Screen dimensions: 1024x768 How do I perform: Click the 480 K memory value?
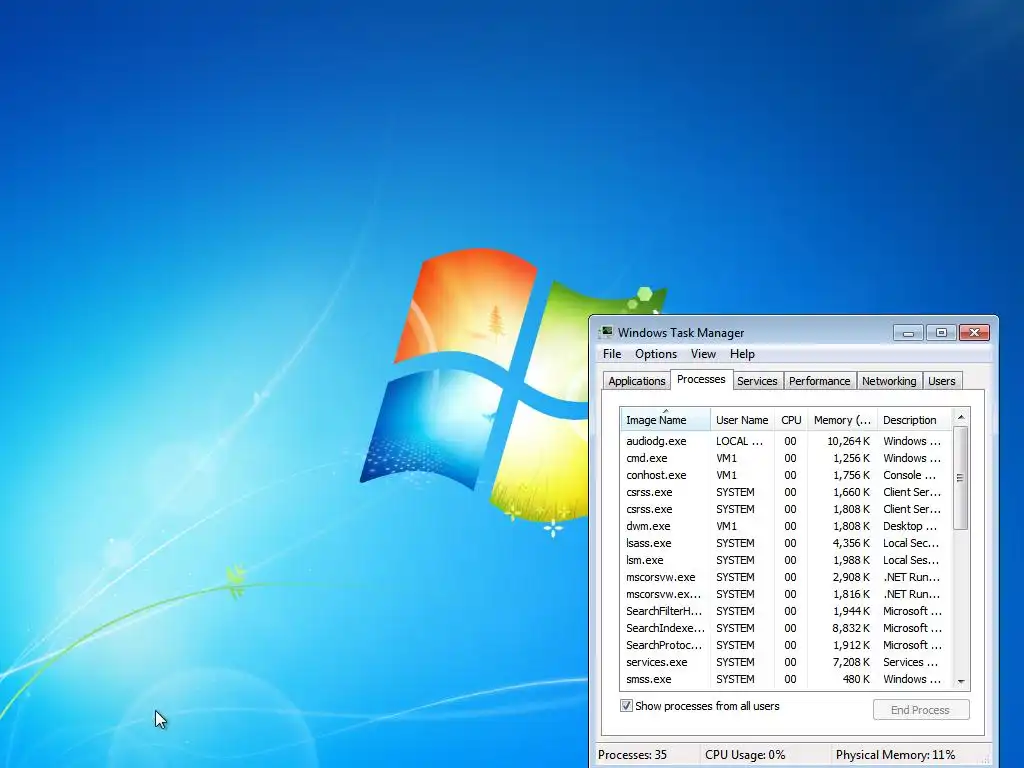coord(856,679)
